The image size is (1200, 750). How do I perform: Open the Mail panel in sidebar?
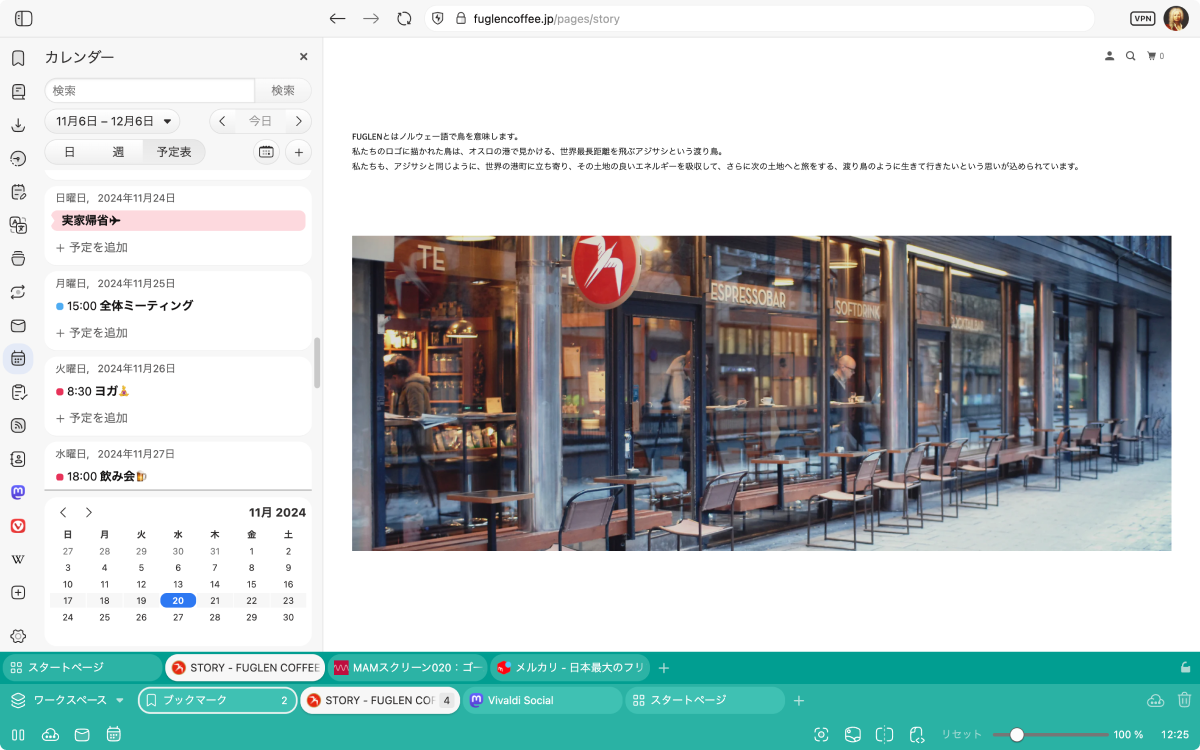tap(18, 325)
